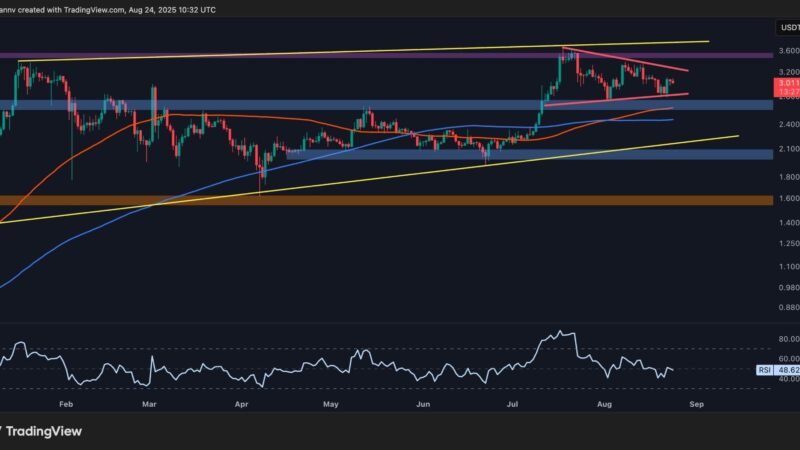The width and height of the screenshot is (800, 450).
Task: Click the Jun label on the time axis
Action: pyautogui.click(x=423, y=404)
